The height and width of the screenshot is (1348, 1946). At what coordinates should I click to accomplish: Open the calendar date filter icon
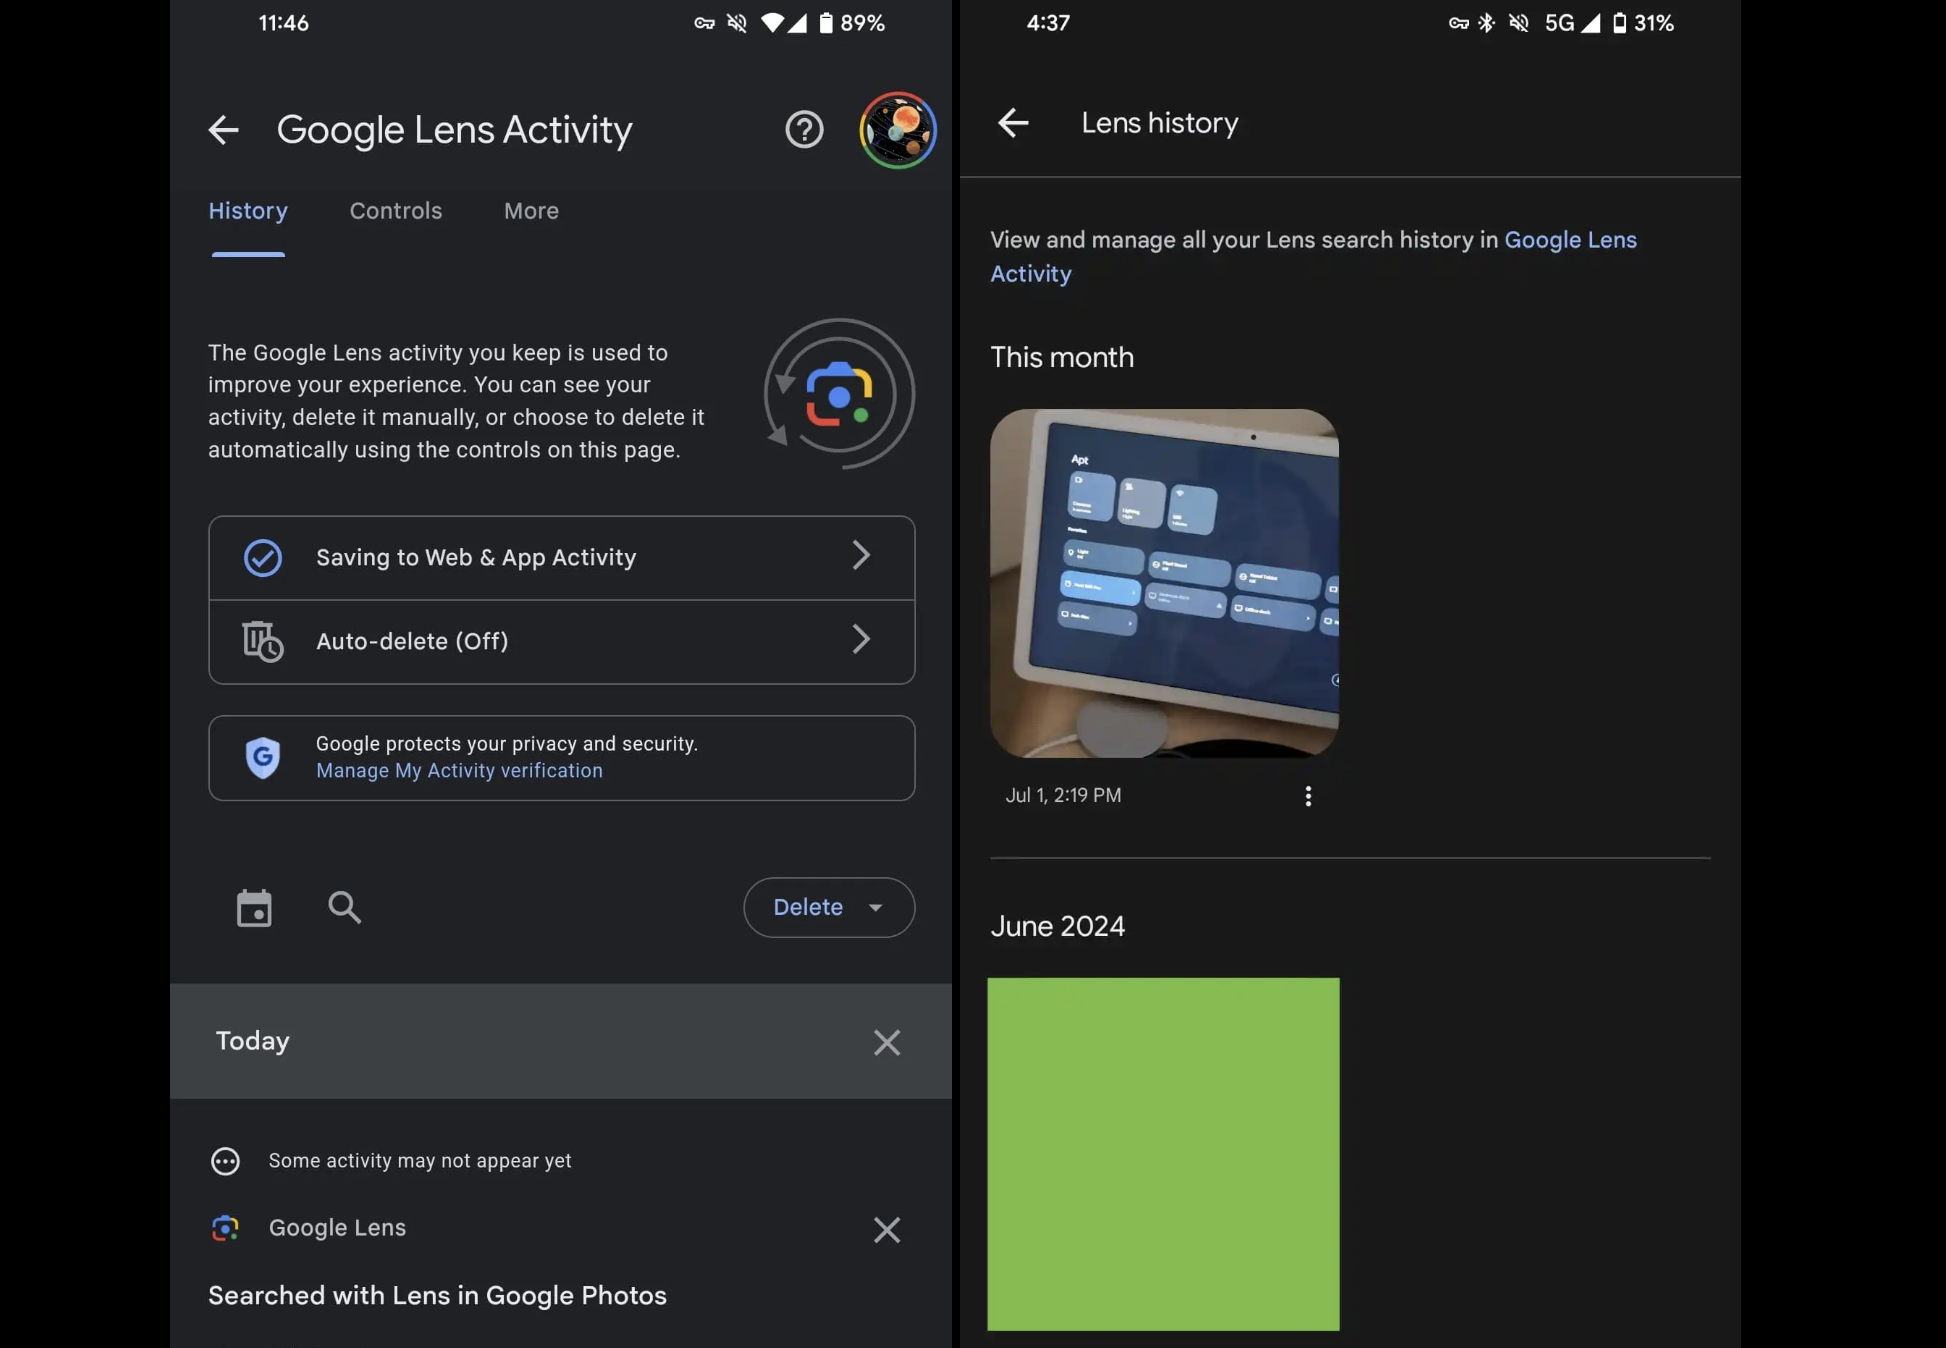coord(254,908)
